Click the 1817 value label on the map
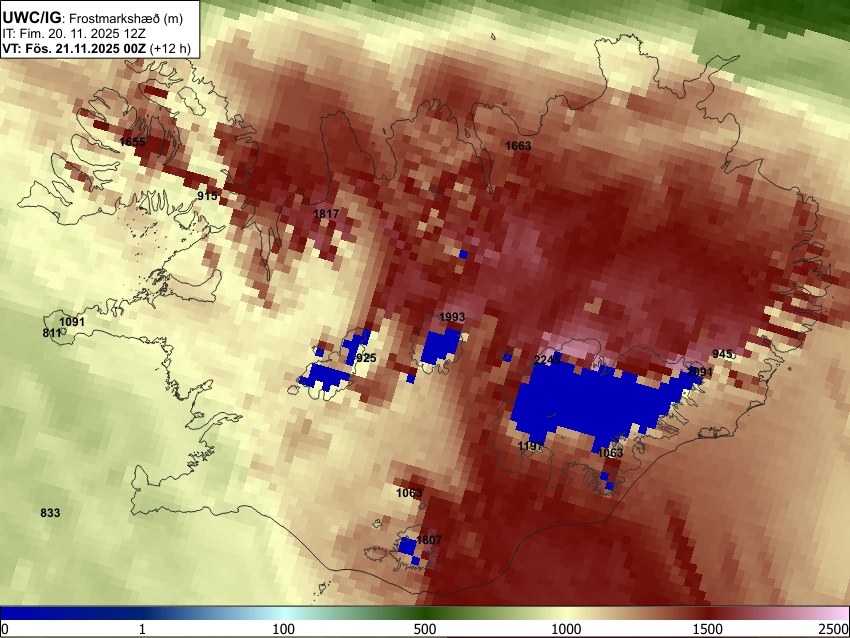850x638 pixels. (326, 214)
